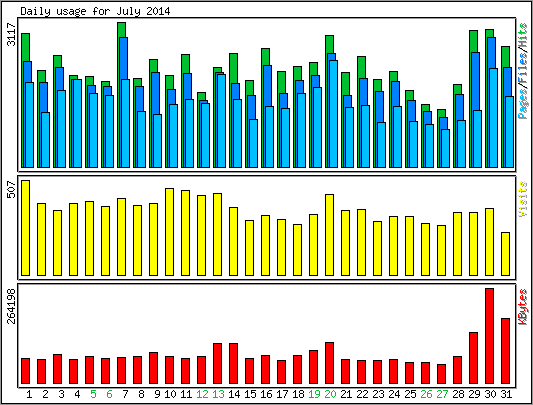Click day label 18 on x-axis
The image size is (533, 405).
[x=298, y=394]
